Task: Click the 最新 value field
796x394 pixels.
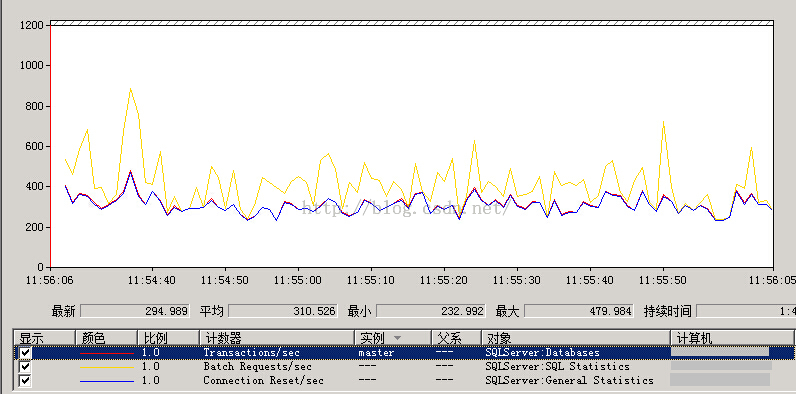Action: [135, 311]
